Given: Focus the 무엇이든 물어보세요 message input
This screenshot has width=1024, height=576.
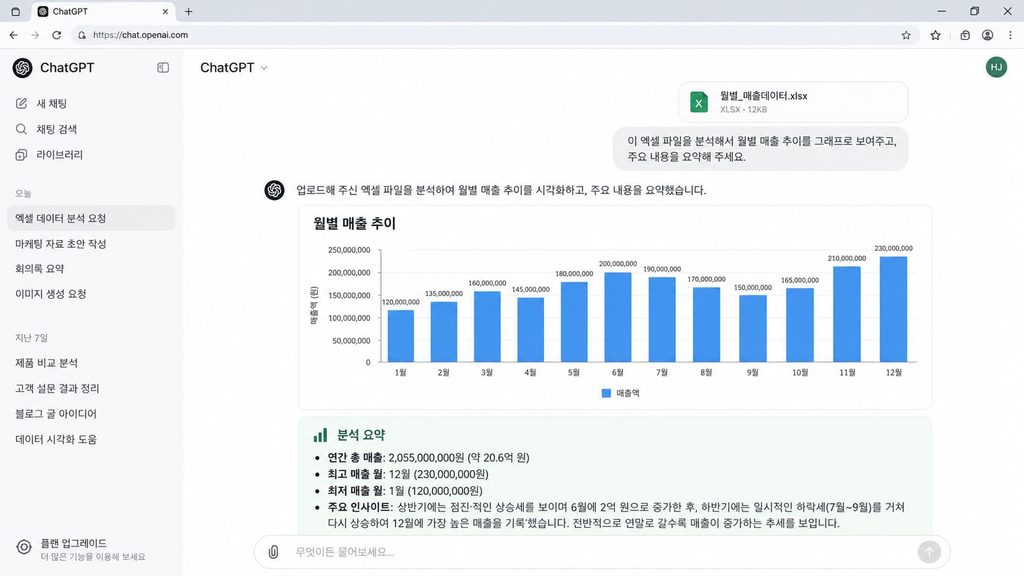Looking at the screenshot, I should click(601, 552).
